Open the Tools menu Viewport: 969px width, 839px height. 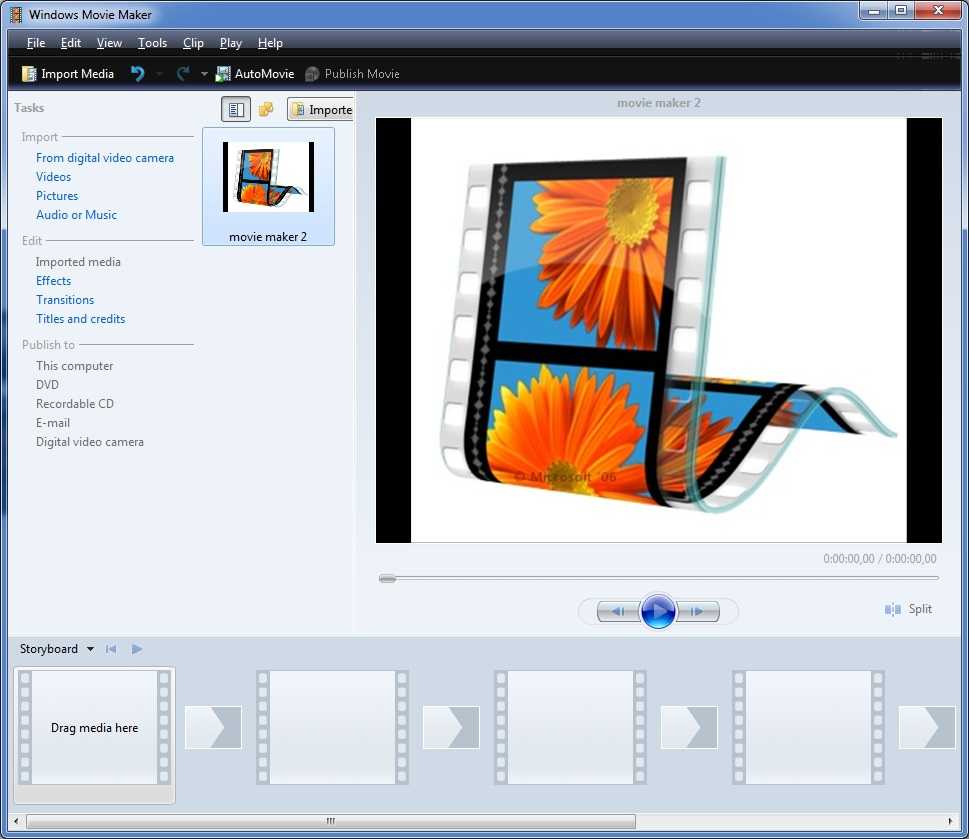point(152,43)
